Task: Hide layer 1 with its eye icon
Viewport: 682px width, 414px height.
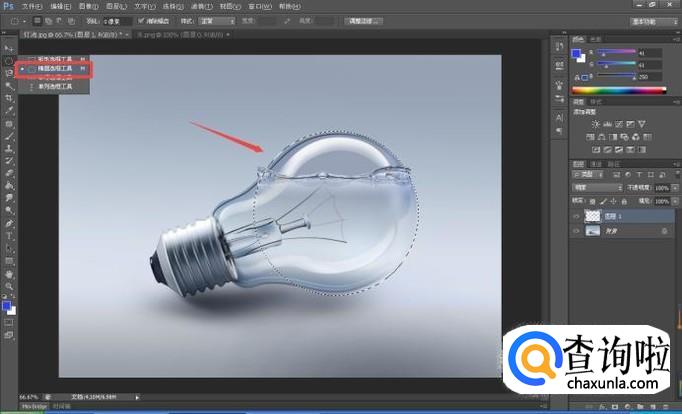Action: [x=577, y=214]
